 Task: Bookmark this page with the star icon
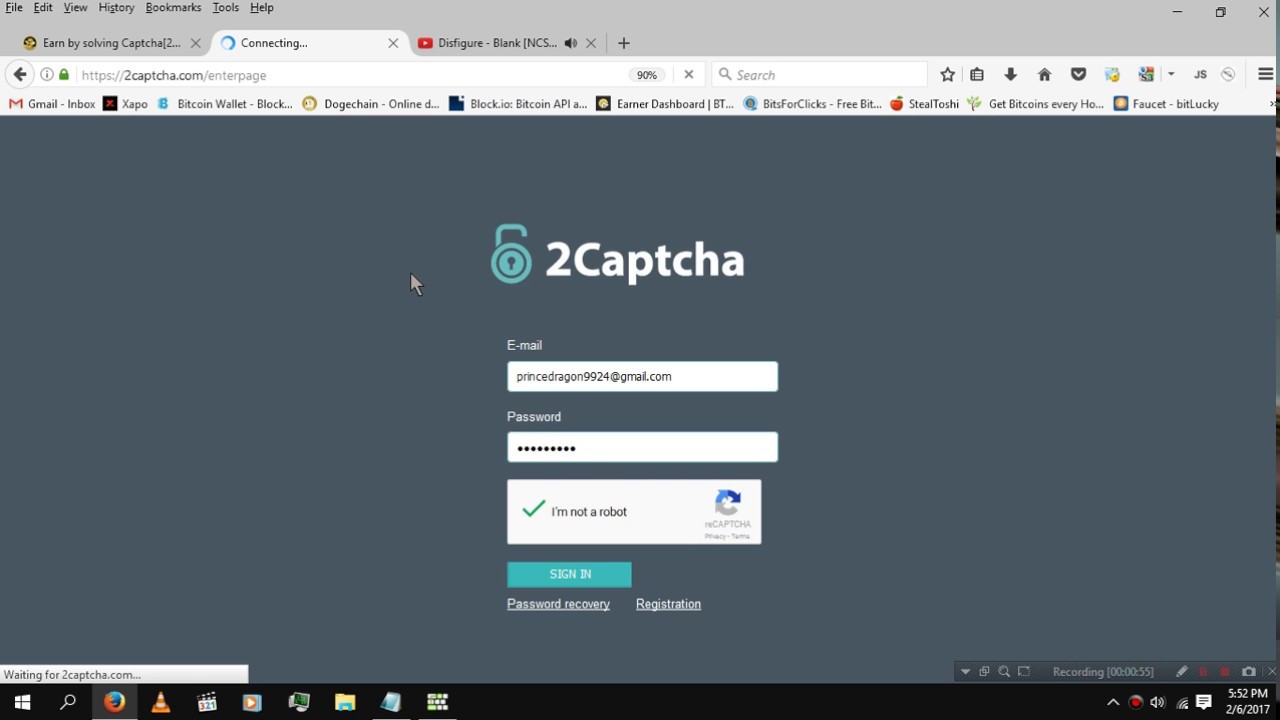[947, 75]
